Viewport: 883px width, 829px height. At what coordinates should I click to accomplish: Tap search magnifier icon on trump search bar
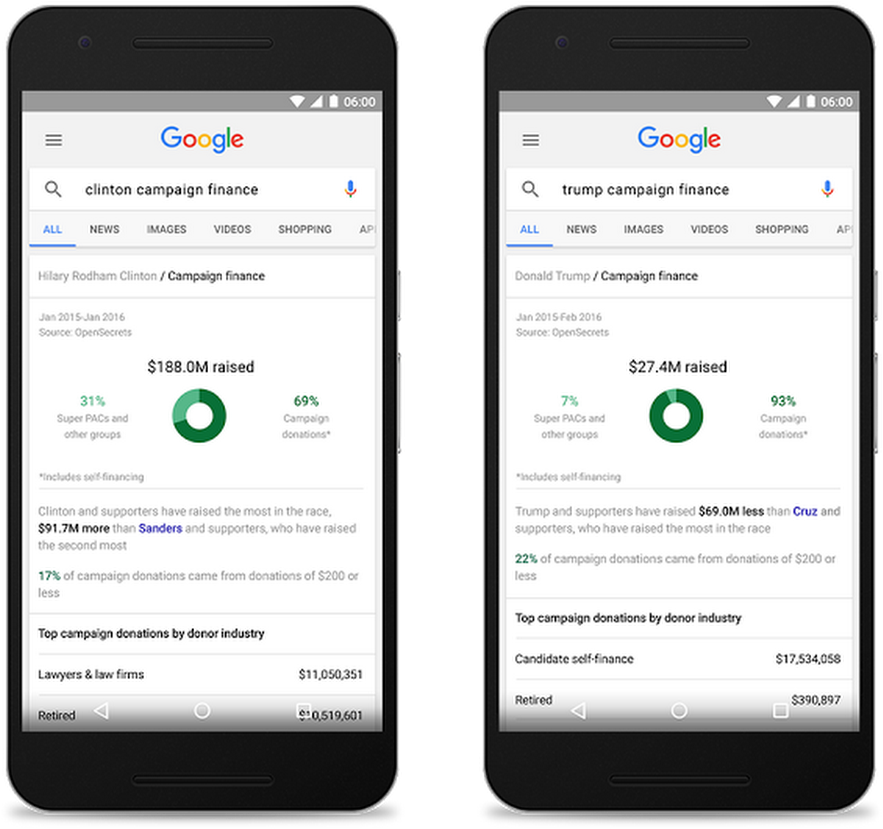(530, 189)
